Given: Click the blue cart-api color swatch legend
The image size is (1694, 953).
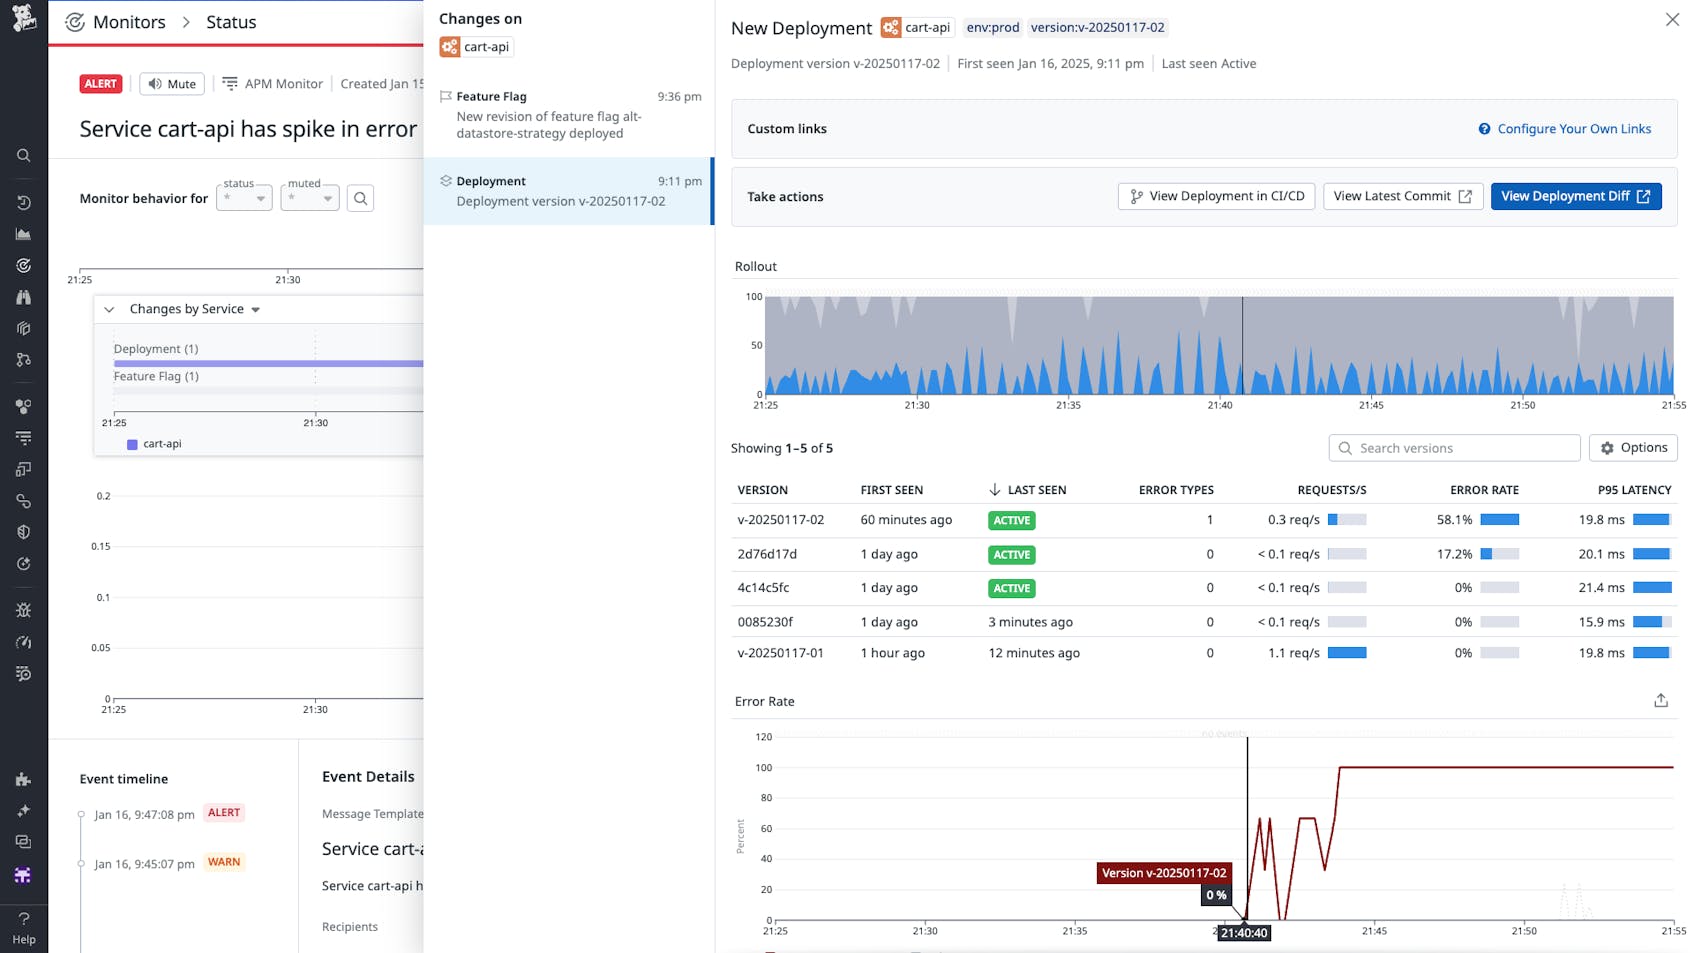Looking at the screenshot, I should point(131,443).
